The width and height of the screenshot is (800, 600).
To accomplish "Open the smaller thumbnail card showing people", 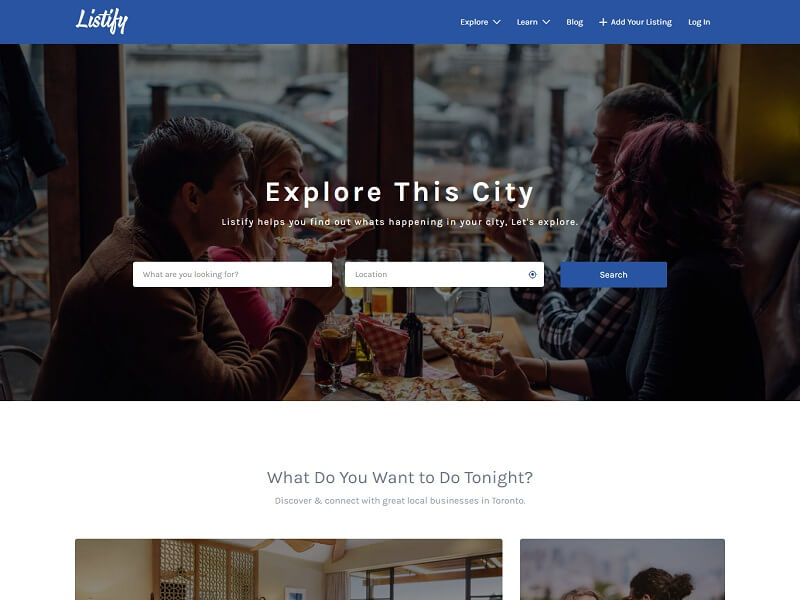I will 622,569.
